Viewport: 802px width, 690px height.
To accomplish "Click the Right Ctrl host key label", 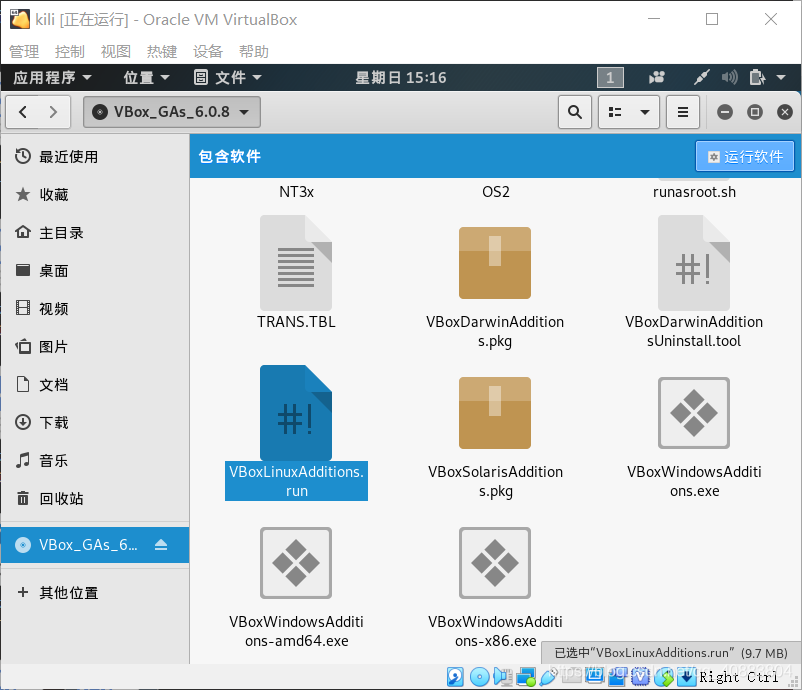I will (x=739, y=677).
